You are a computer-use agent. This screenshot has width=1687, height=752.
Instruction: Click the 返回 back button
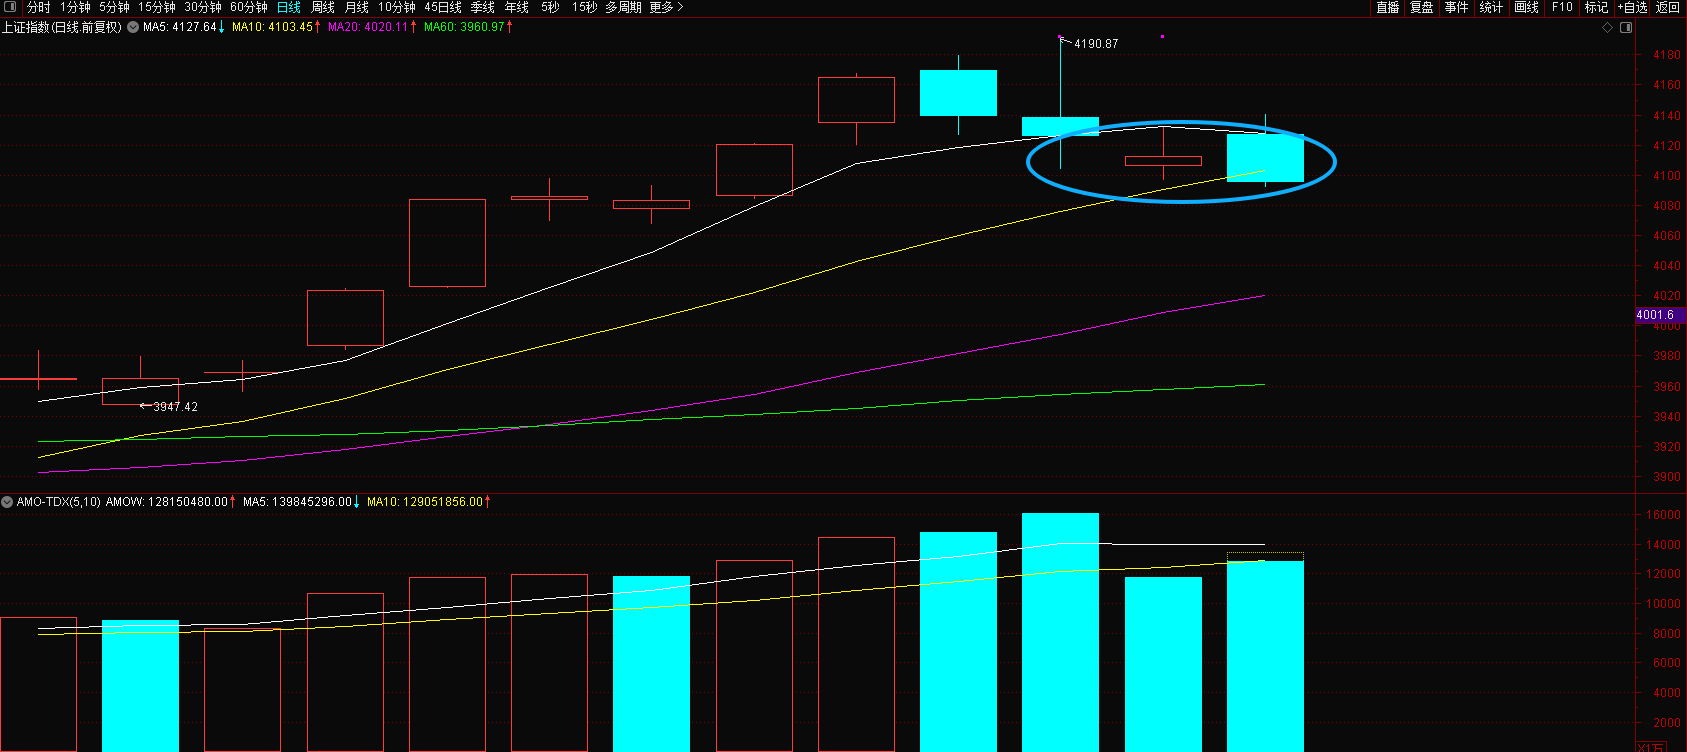[x=1668, y=7]
